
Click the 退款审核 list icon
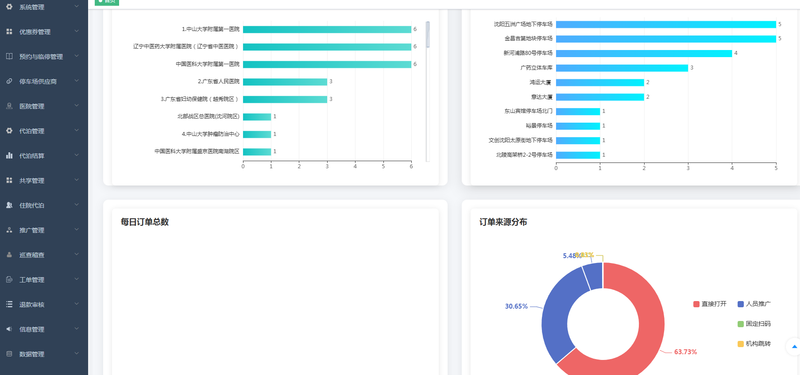9,305
